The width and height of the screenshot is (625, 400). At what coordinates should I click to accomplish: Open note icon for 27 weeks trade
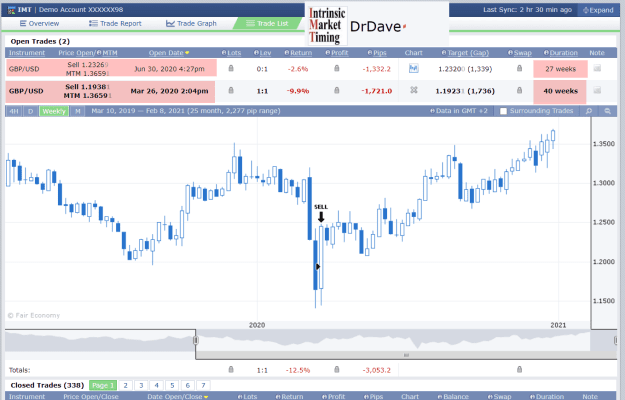click(x=597, y=69)
